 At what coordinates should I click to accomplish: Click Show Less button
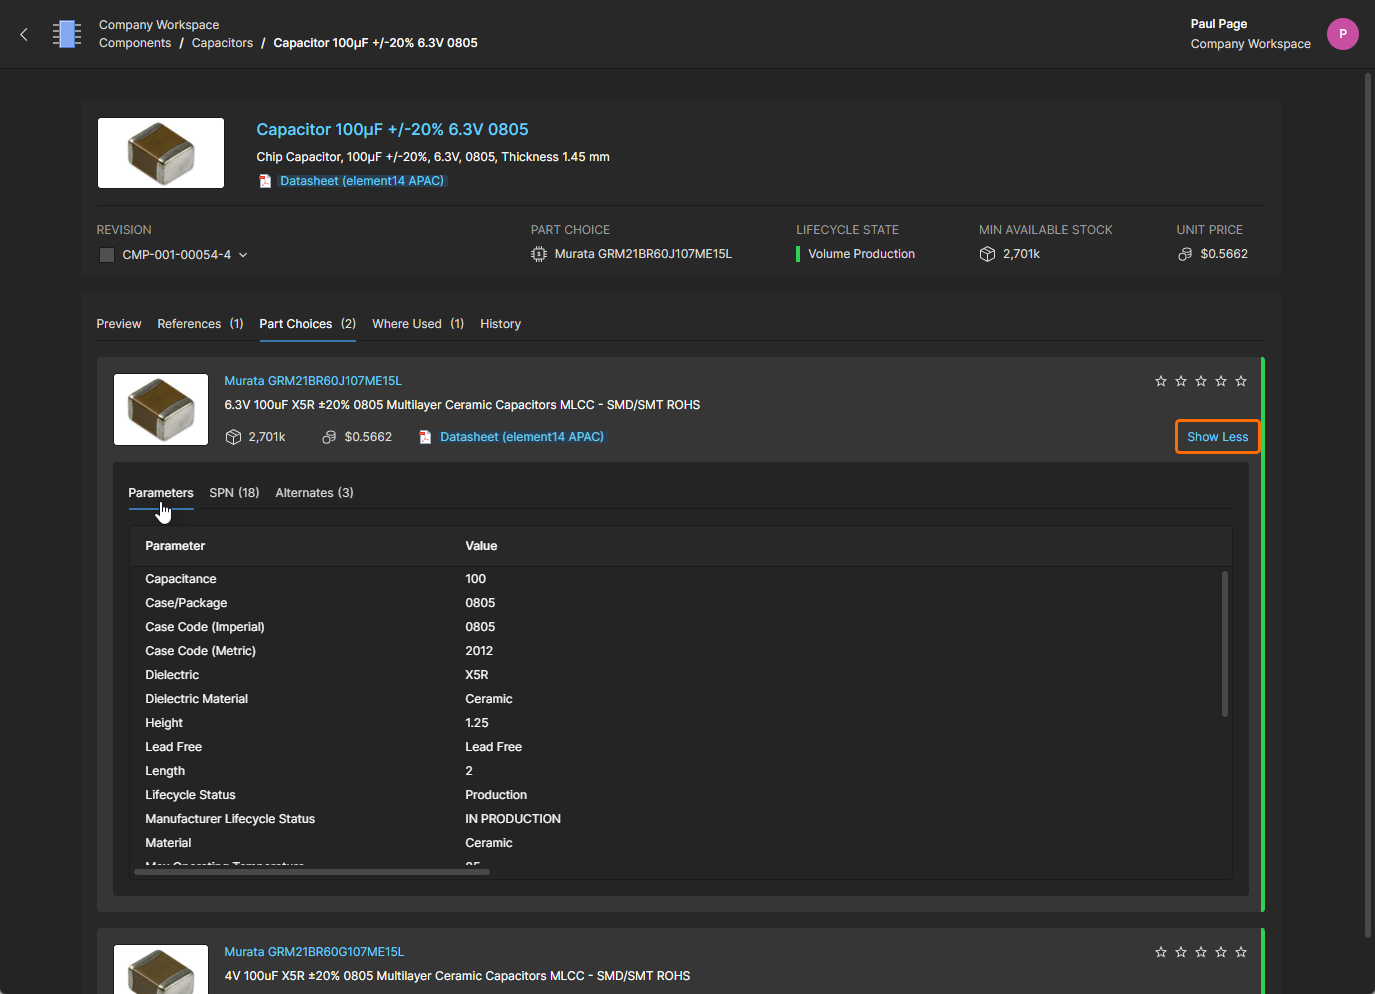point(1217,437)
